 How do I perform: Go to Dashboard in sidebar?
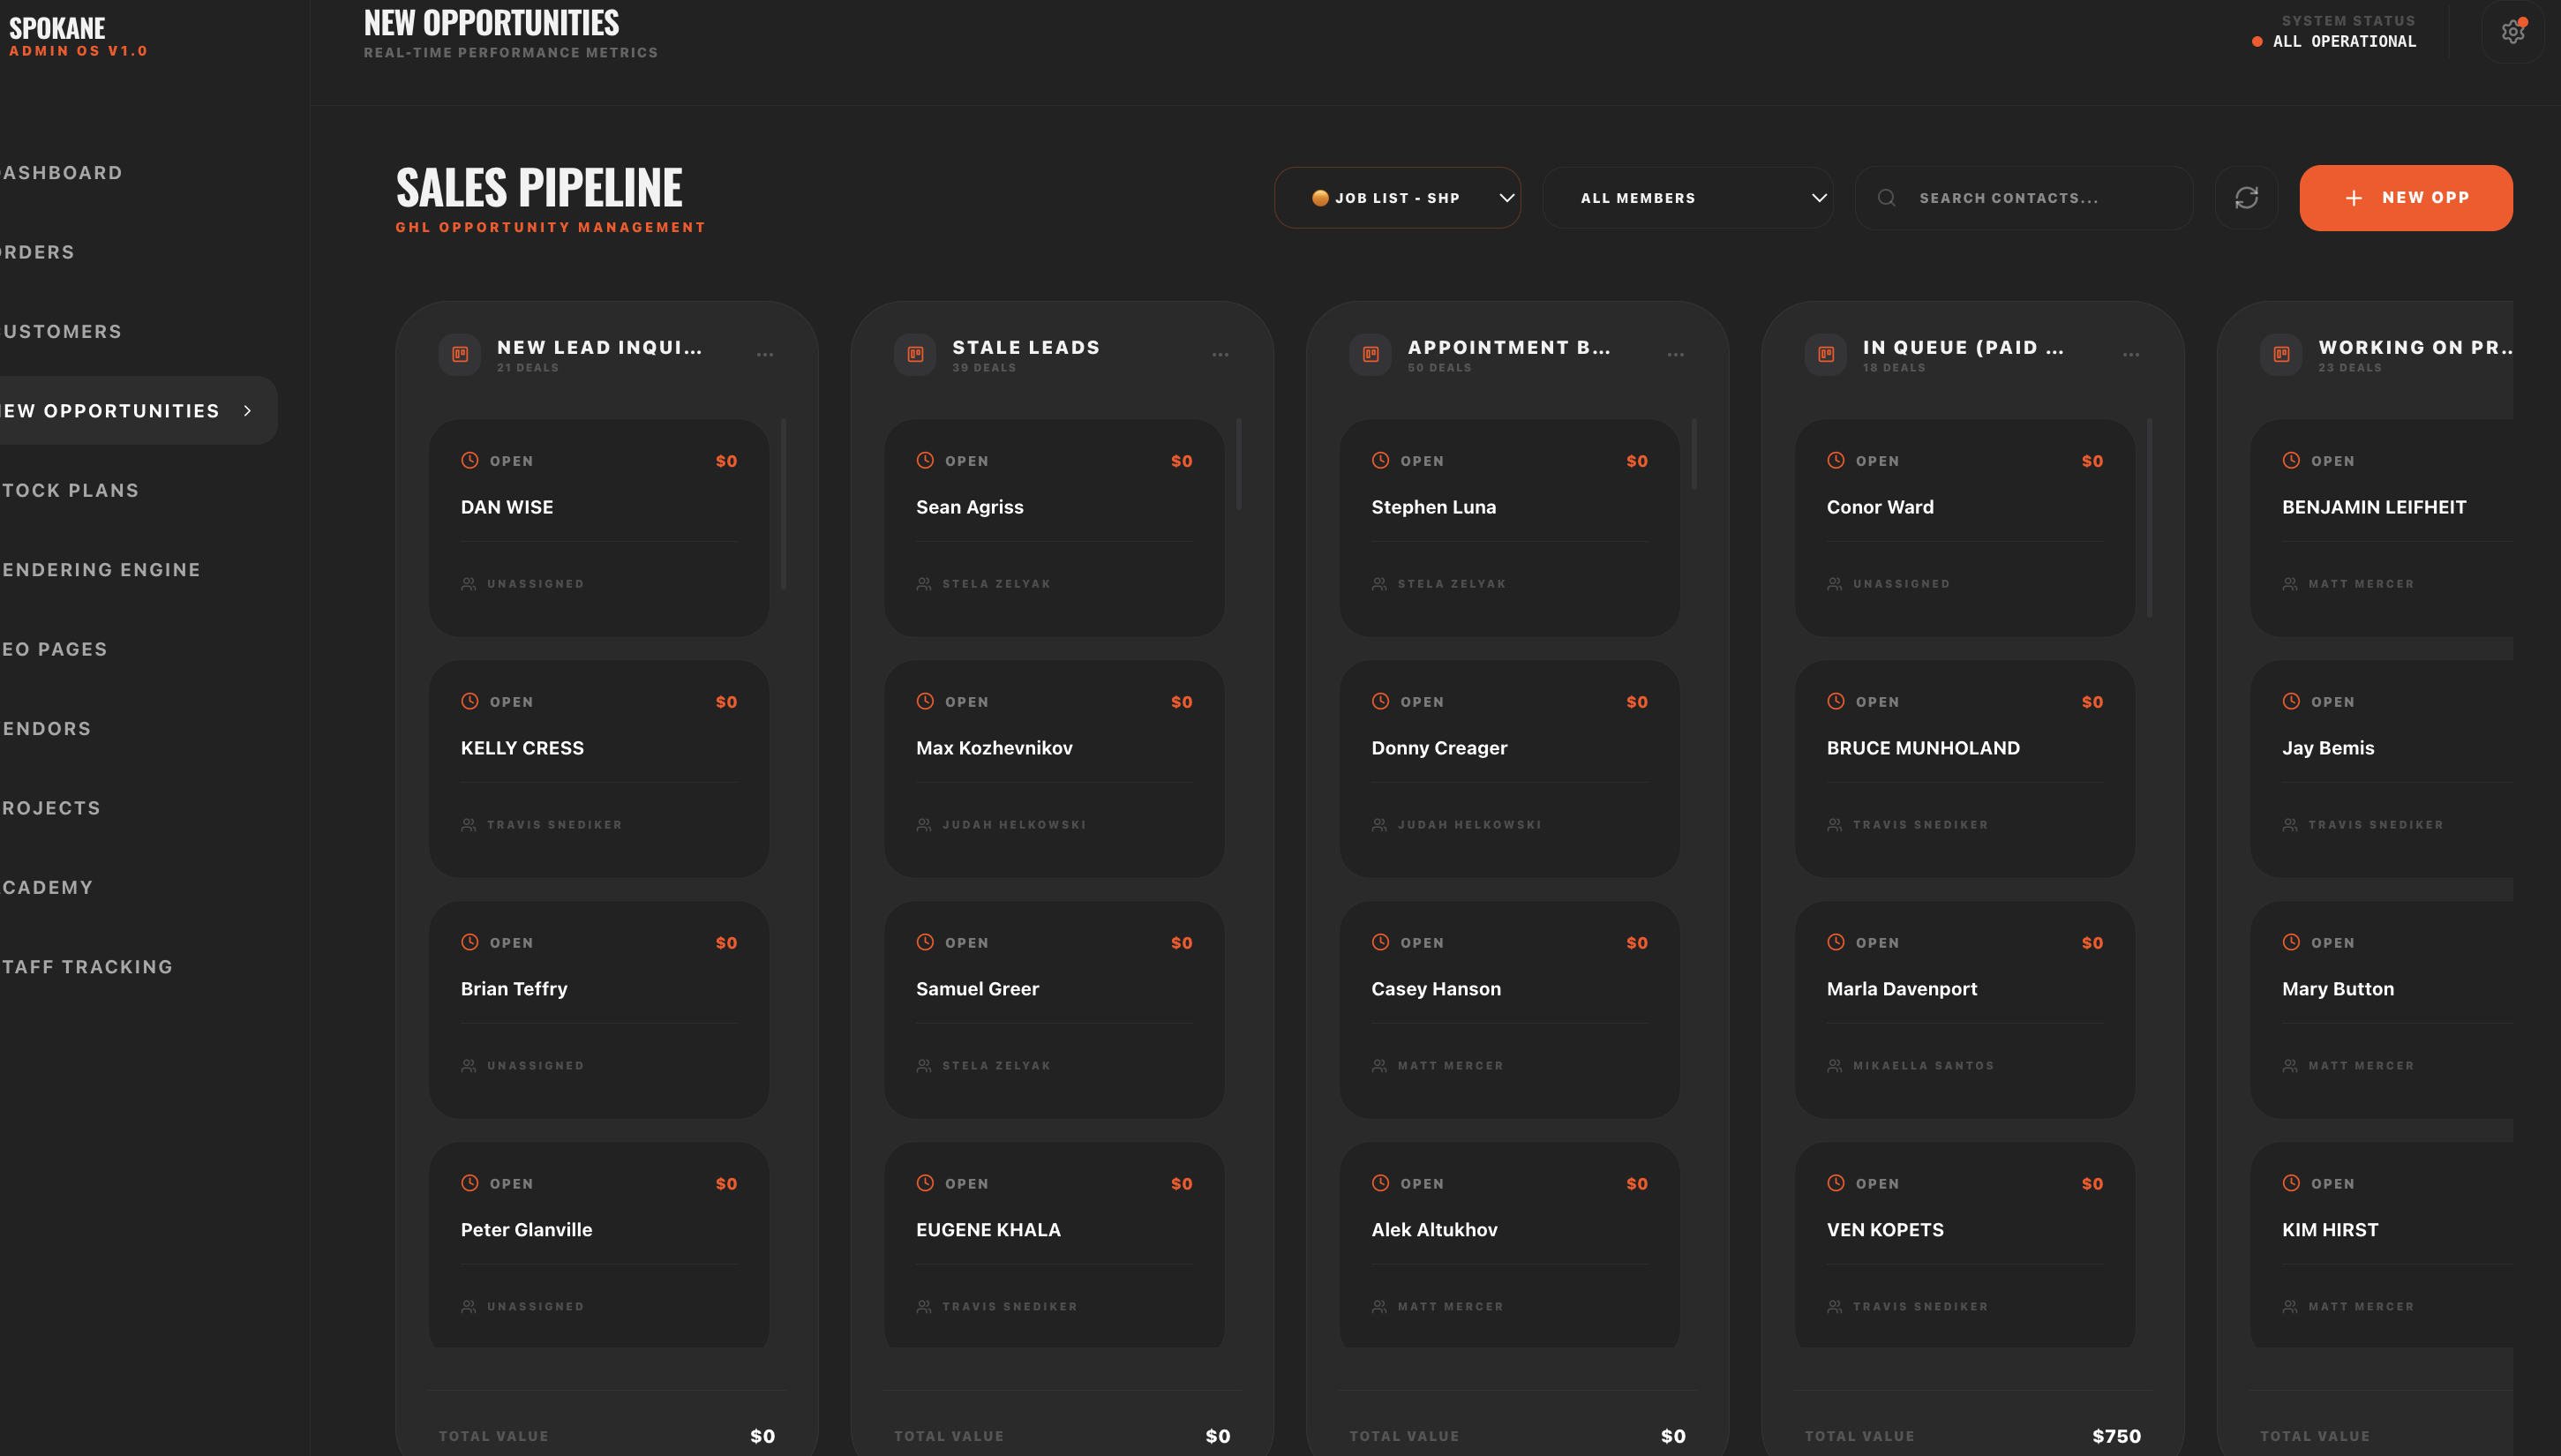click(x=61, y=173)
